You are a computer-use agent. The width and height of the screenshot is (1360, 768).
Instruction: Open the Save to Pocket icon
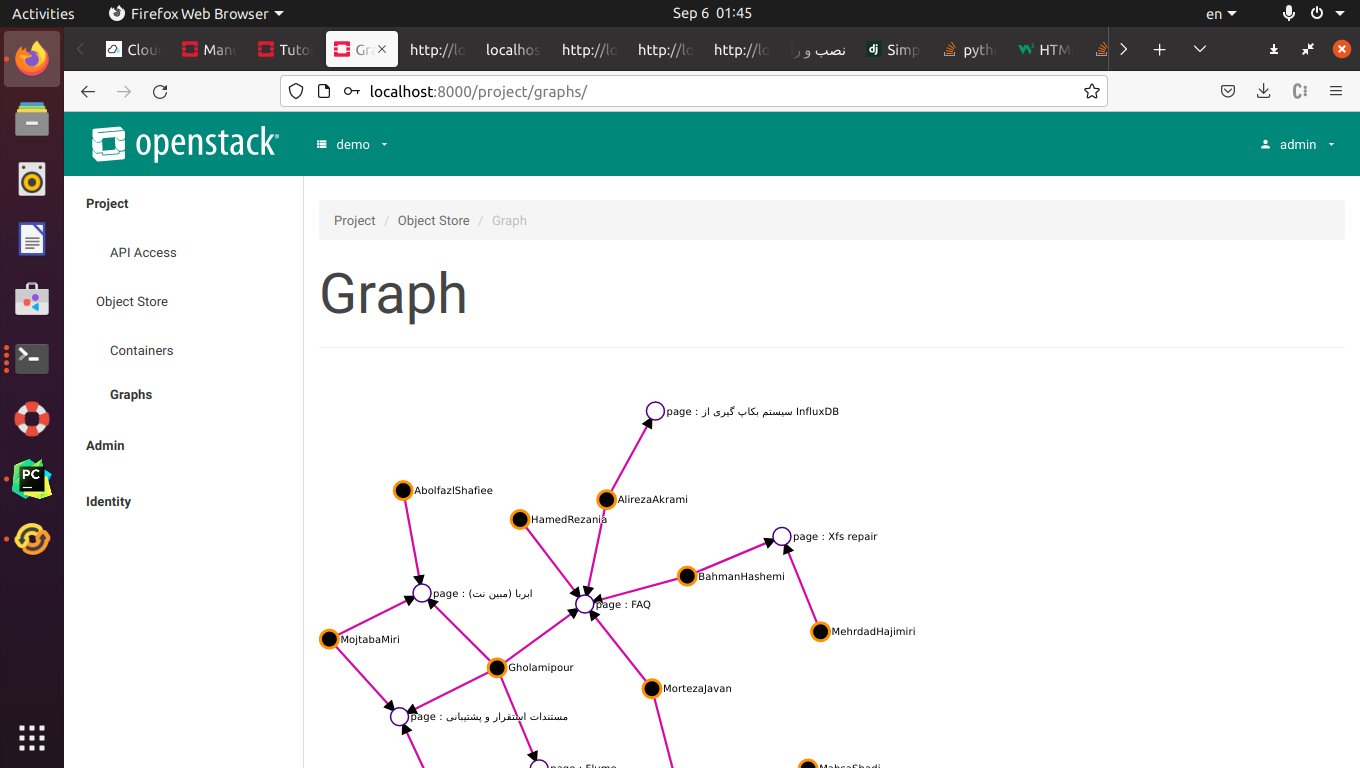tap(1228, 91)
